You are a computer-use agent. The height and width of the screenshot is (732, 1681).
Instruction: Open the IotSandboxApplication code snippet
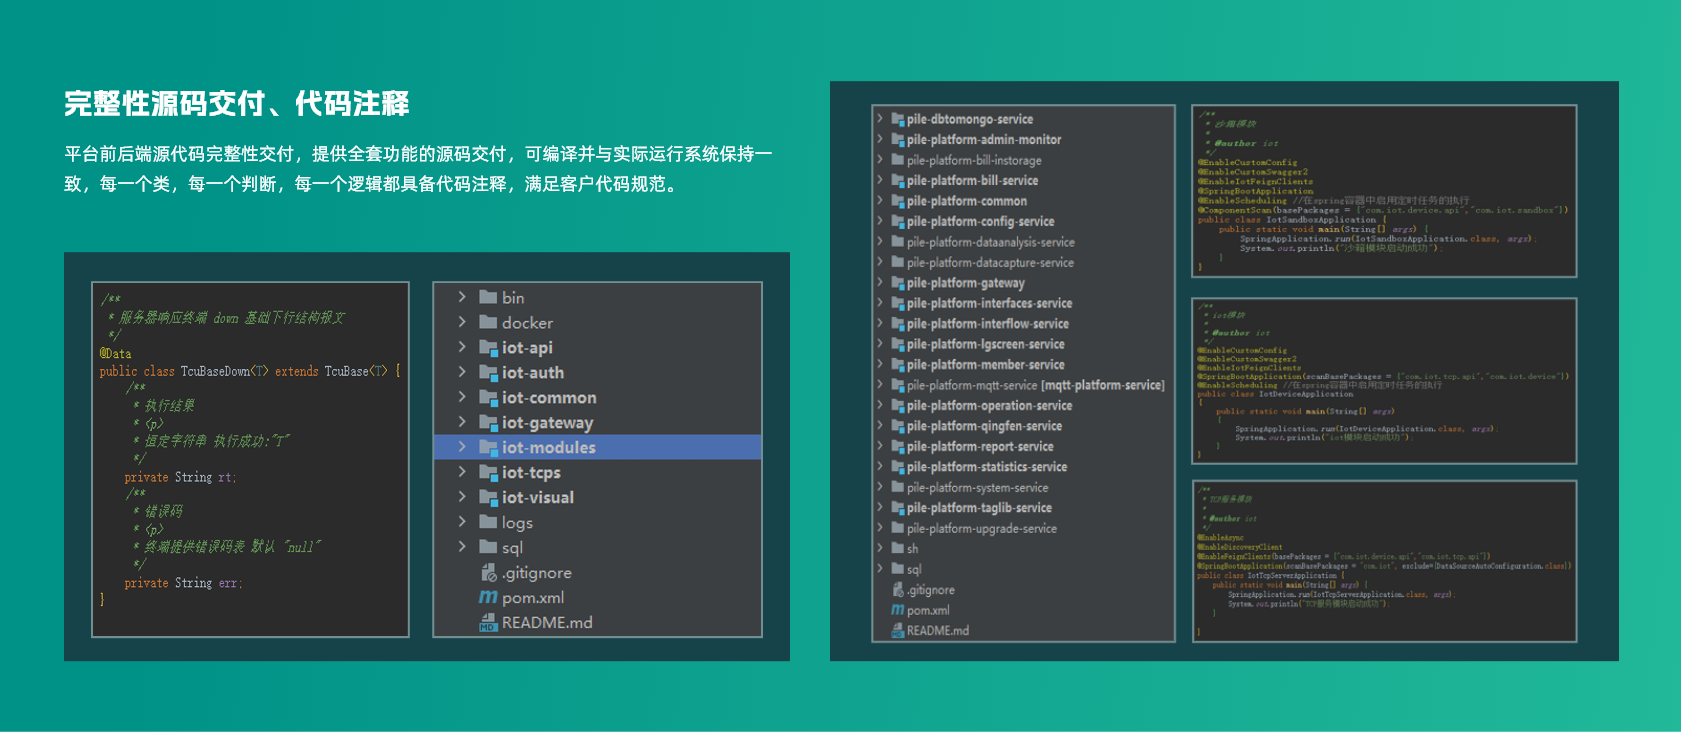(1384, 191)
